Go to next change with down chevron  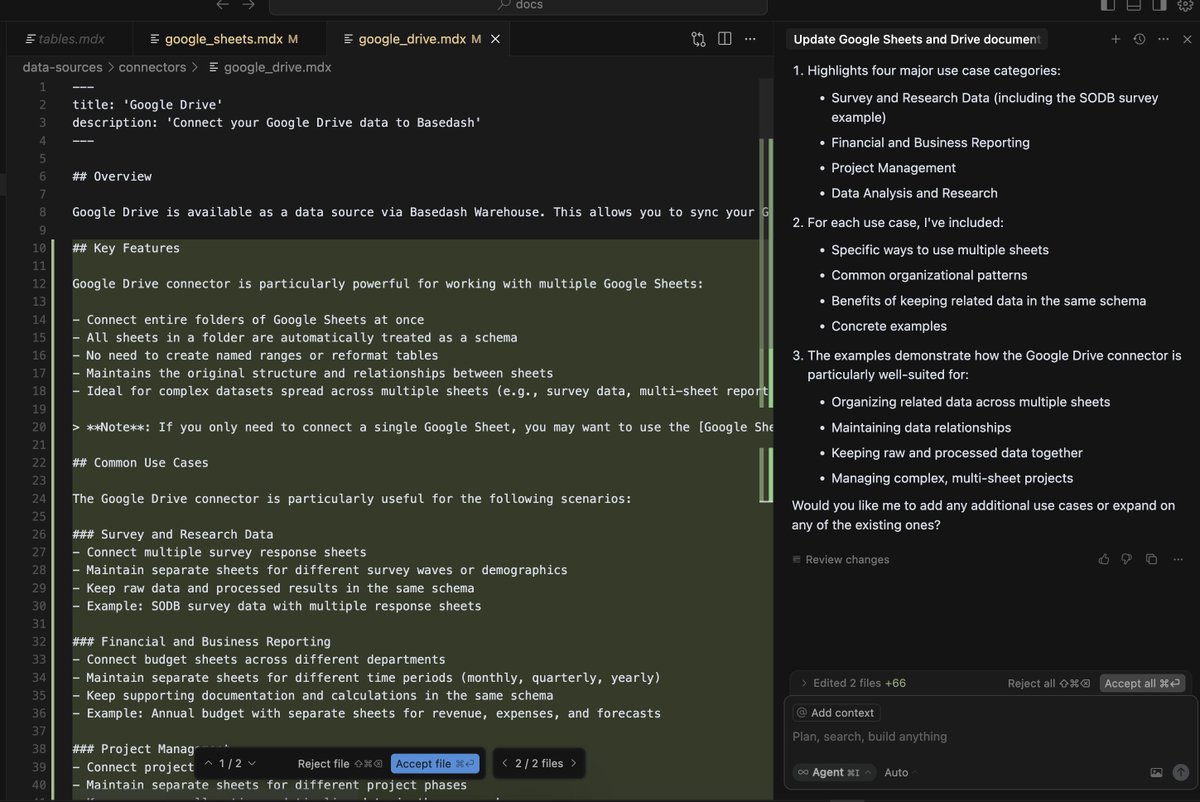(252, 763)
